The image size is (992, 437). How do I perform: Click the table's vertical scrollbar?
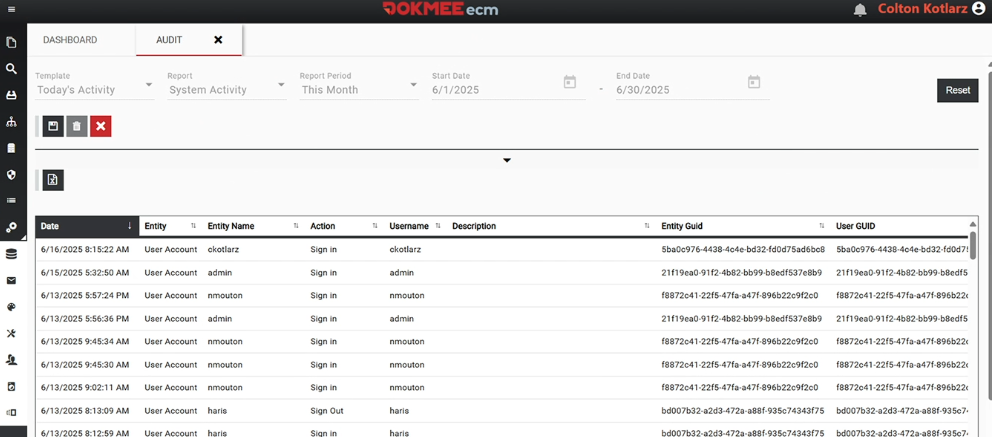point(973,245)
